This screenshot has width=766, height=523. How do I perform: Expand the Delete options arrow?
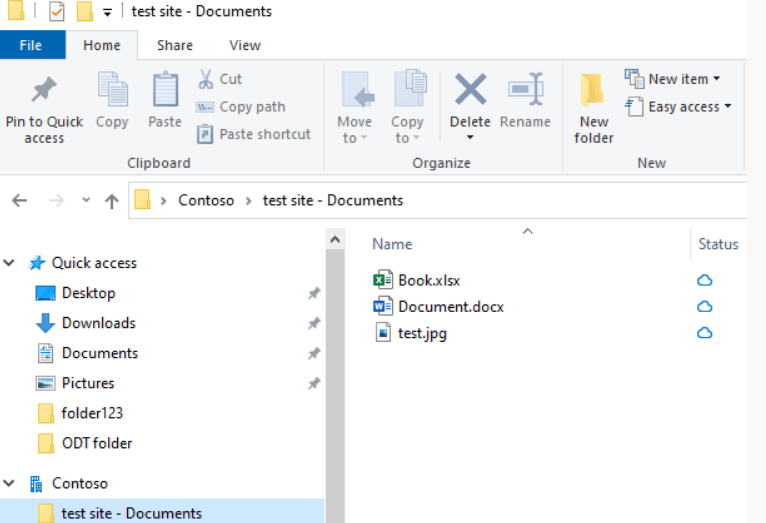[x=470, y=137]
